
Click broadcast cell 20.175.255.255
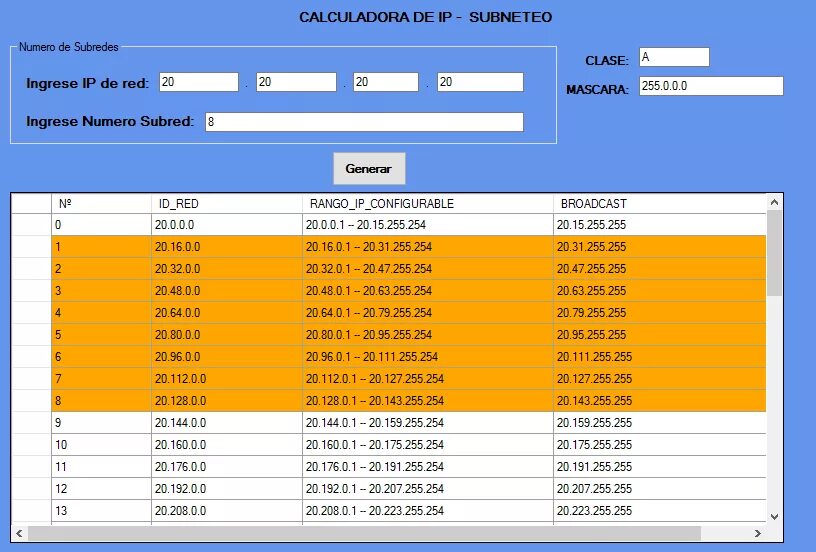660,445
